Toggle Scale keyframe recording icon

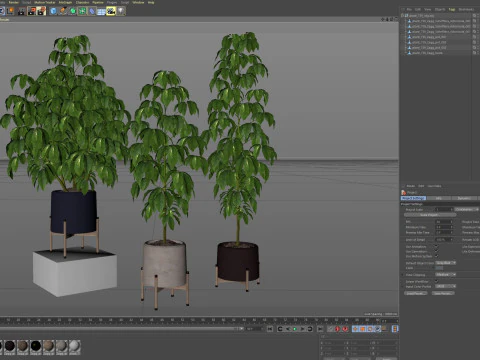[363, 329]
